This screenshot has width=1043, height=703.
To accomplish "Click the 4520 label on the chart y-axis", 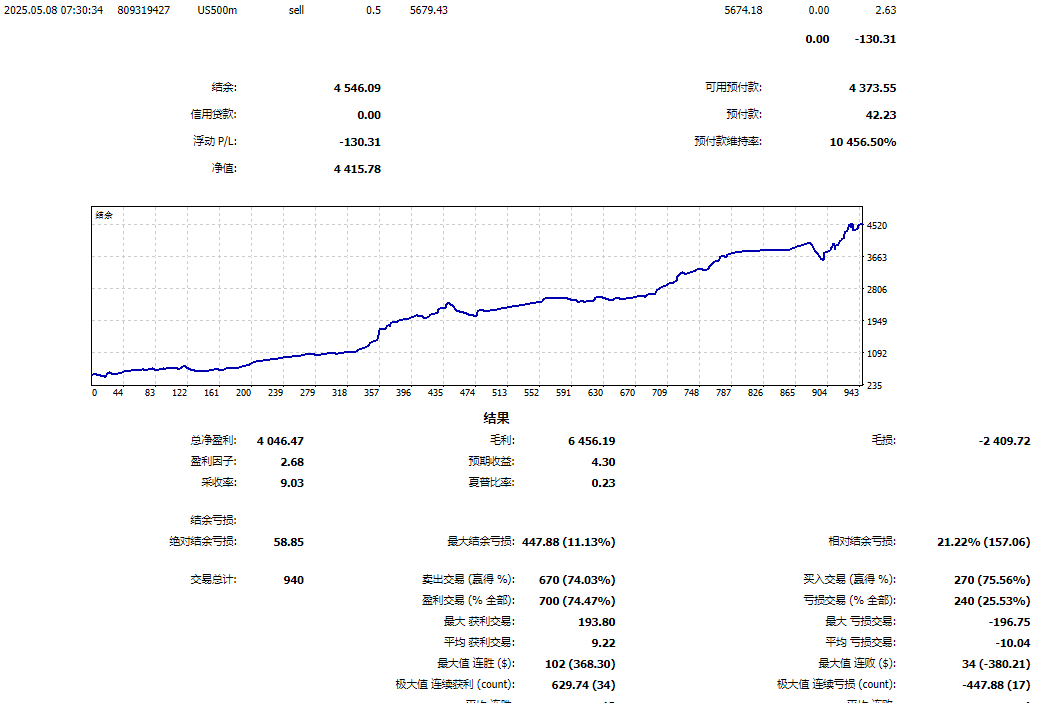I will (878, 226).
